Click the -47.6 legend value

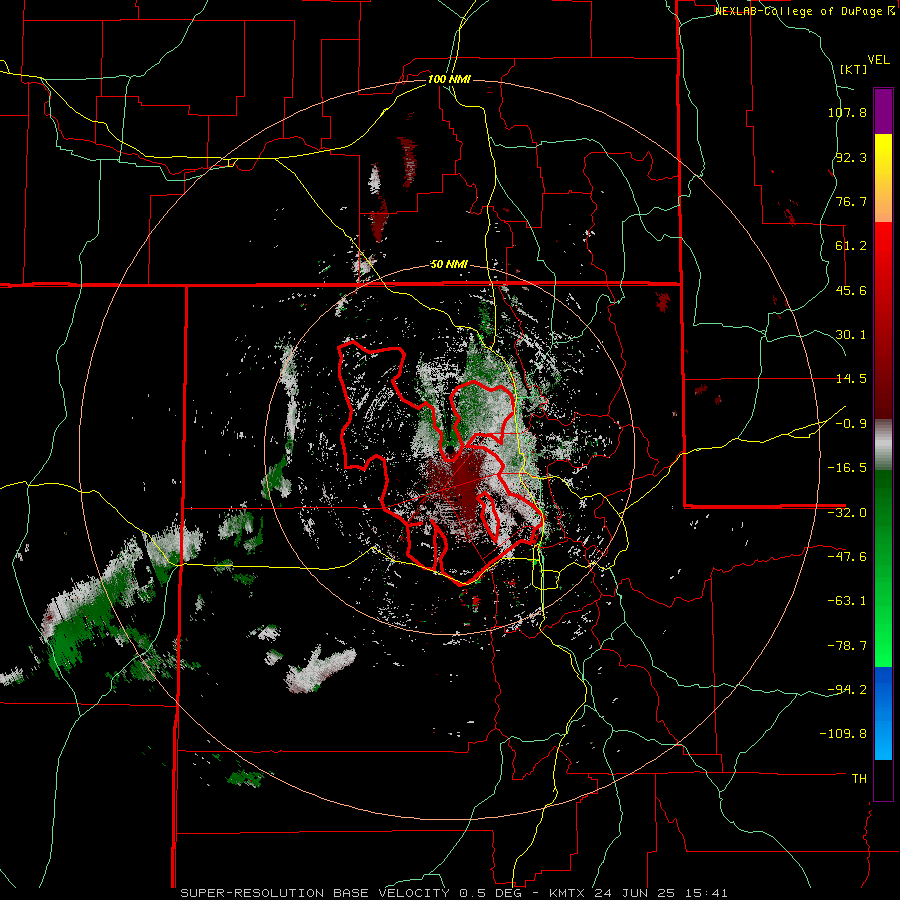click(847, 557)
